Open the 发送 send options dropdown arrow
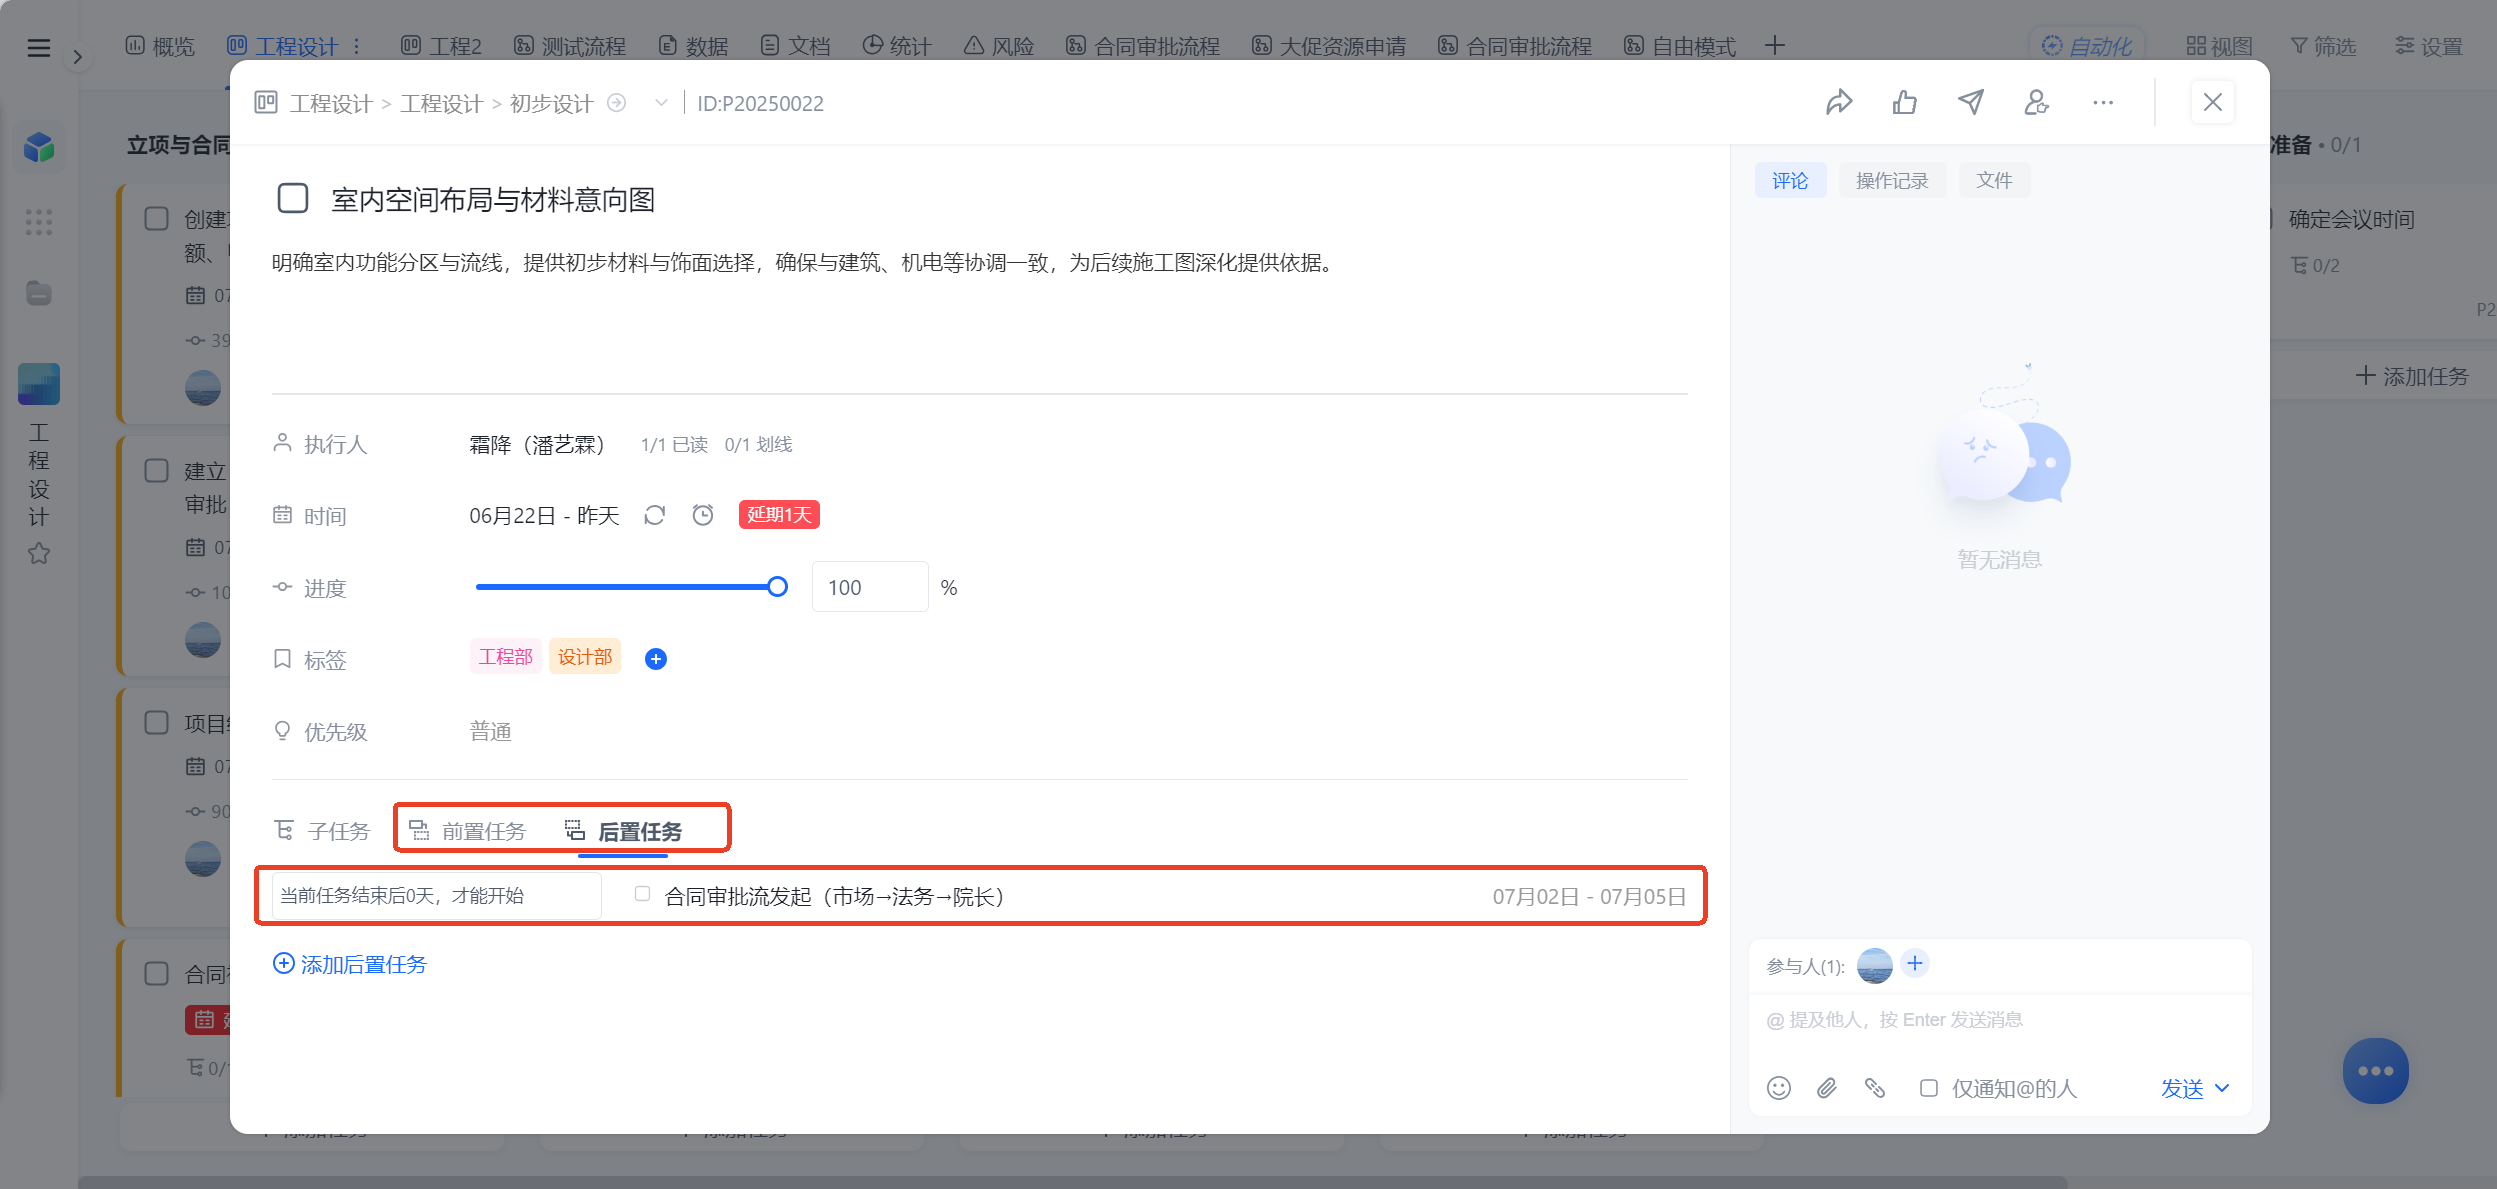Viewport: 2497px width, 1189px height. pos(2222,1088)
